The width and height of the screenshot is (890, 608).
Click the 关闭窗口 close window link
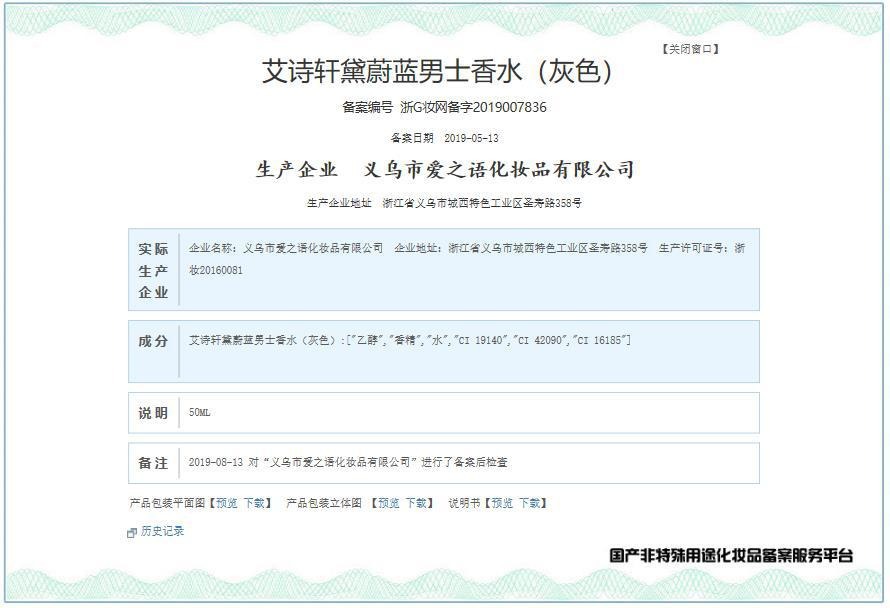(690, 49)
